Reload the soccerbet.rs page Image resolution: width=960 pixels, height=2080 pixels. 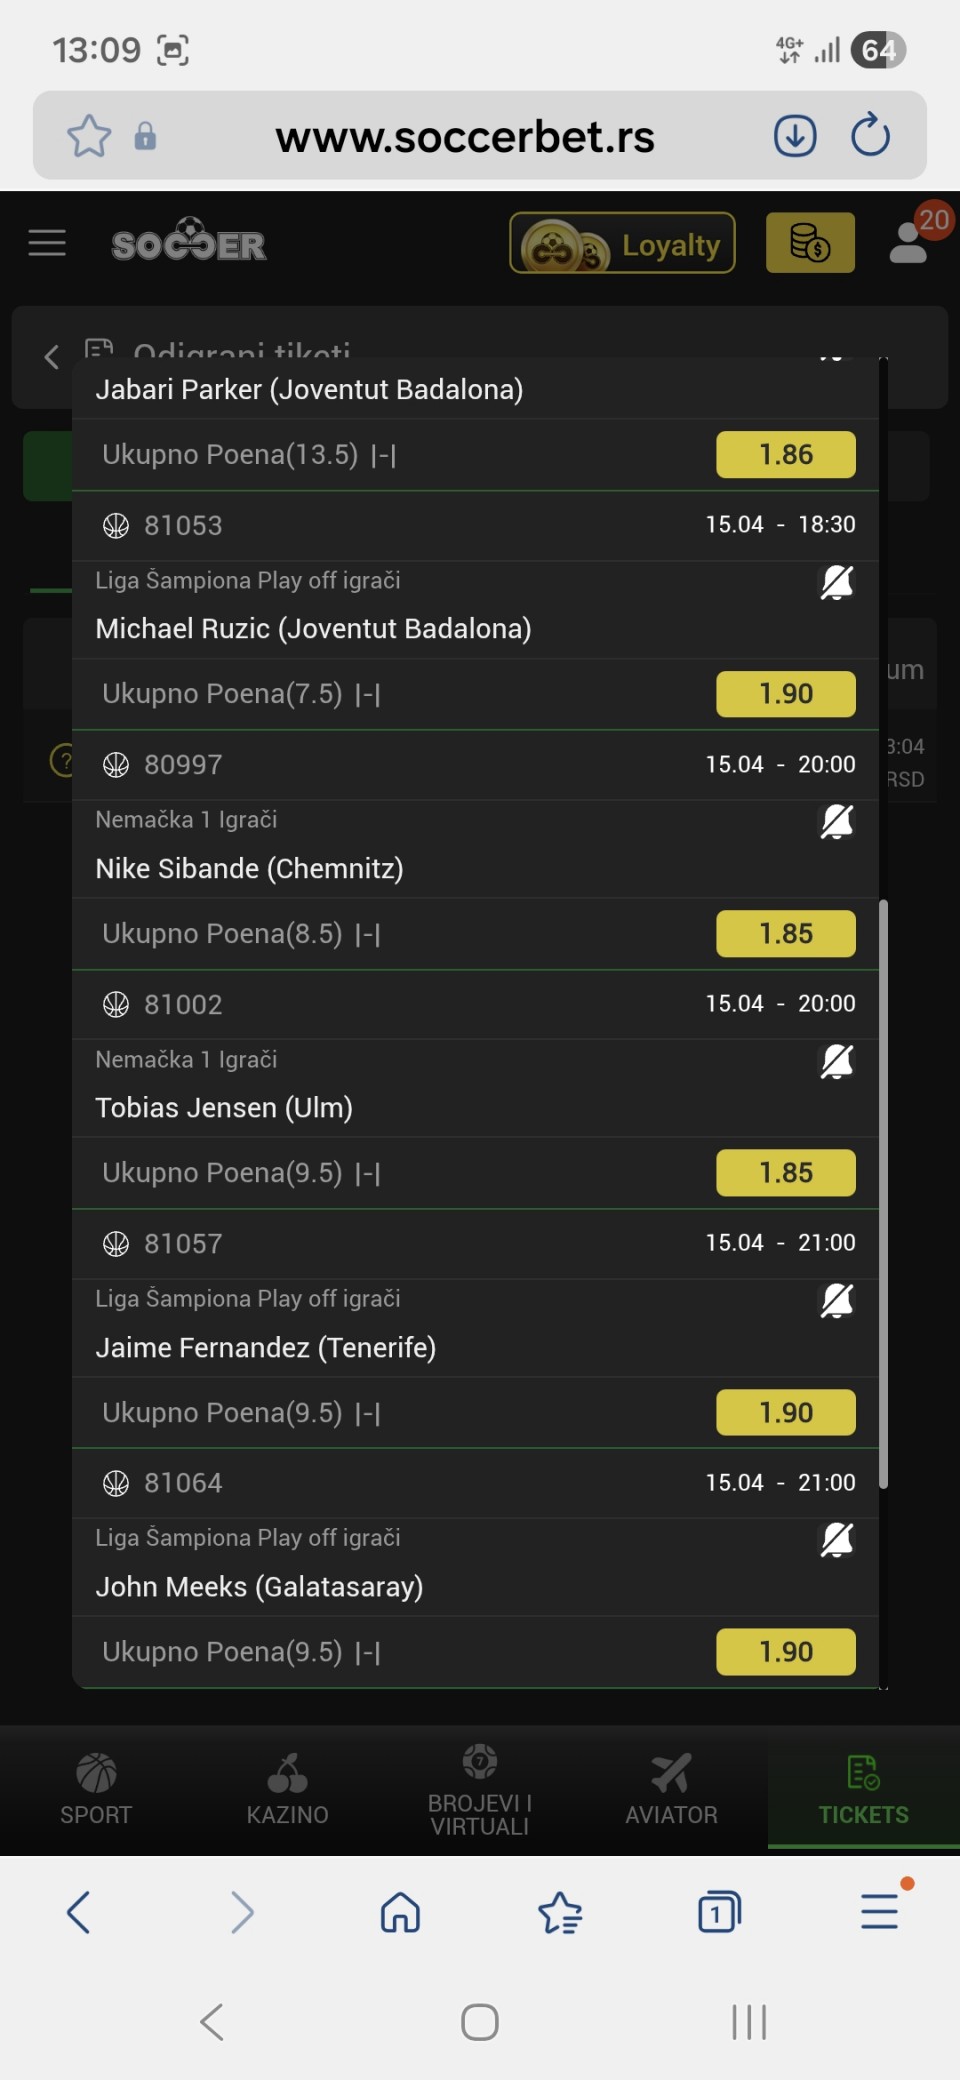pyautogui.click(x=870, y=136)
